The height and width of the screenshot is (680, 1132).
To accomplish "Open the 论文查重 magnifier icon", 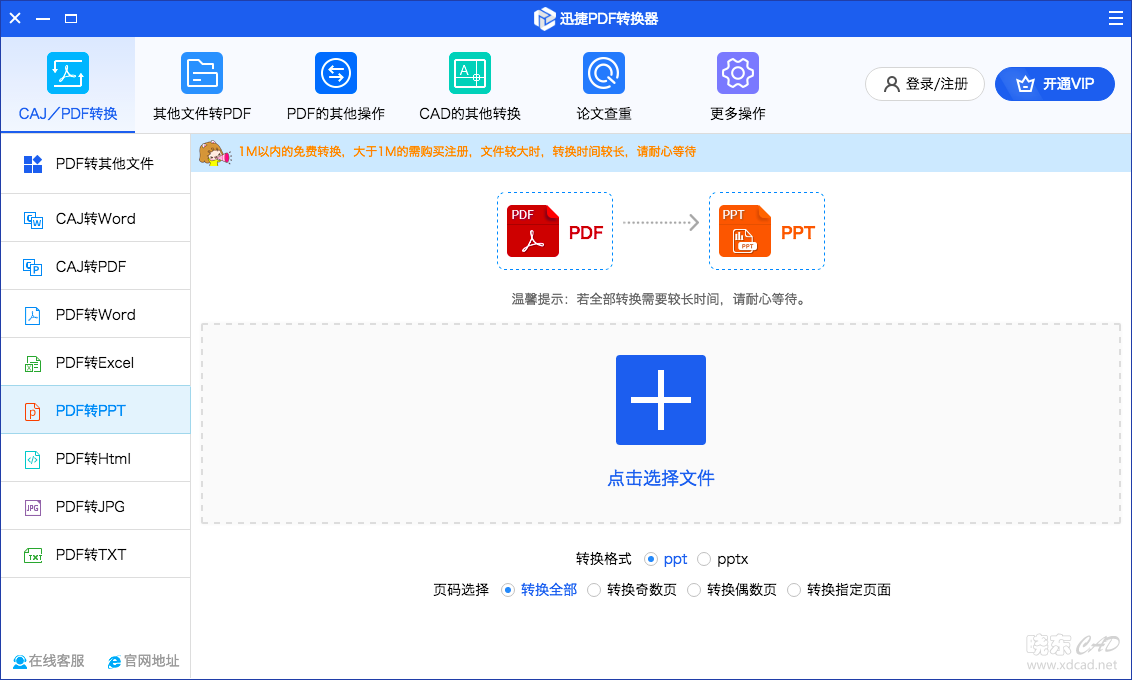I will 604,73.
